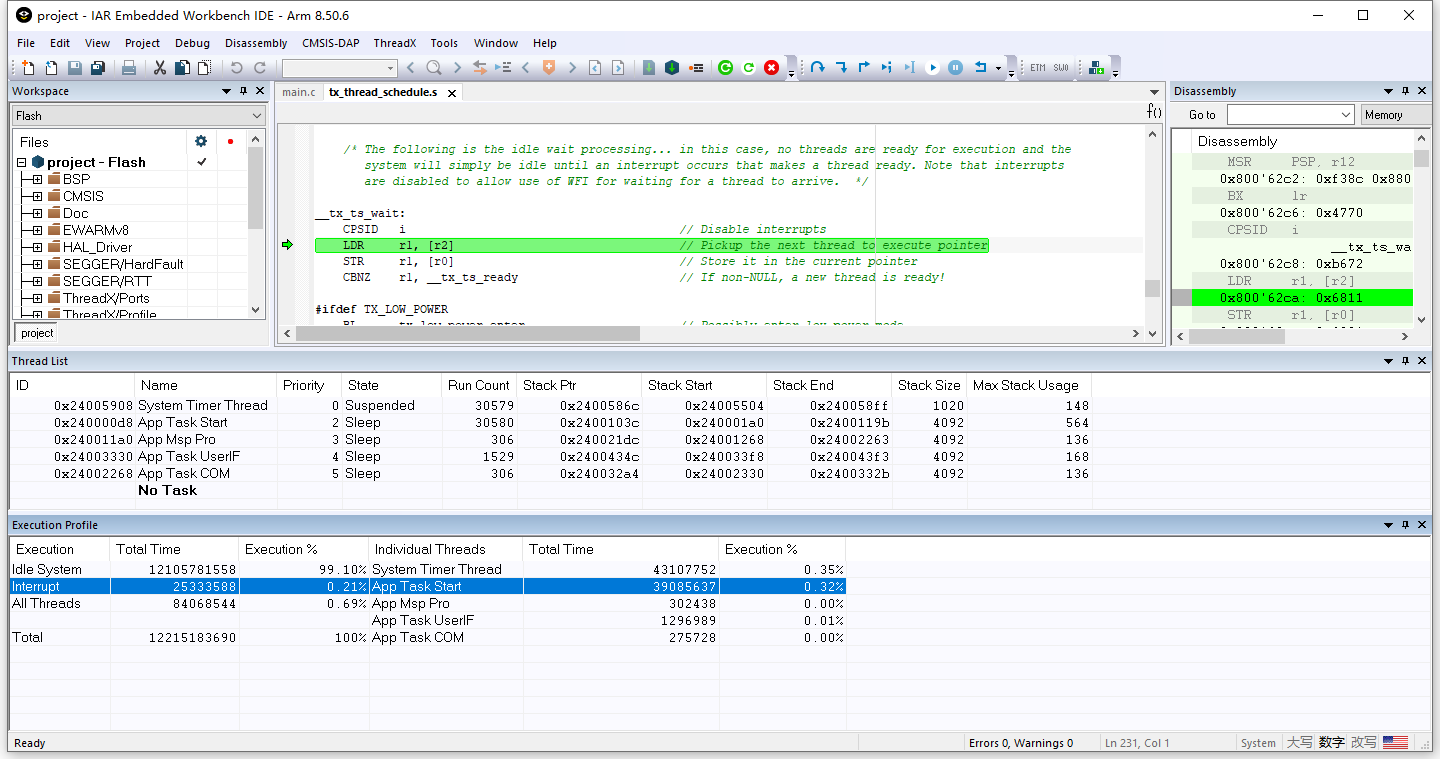Pause execution with the Break button
The image size is (1440, 759).
tap(955, 68)
